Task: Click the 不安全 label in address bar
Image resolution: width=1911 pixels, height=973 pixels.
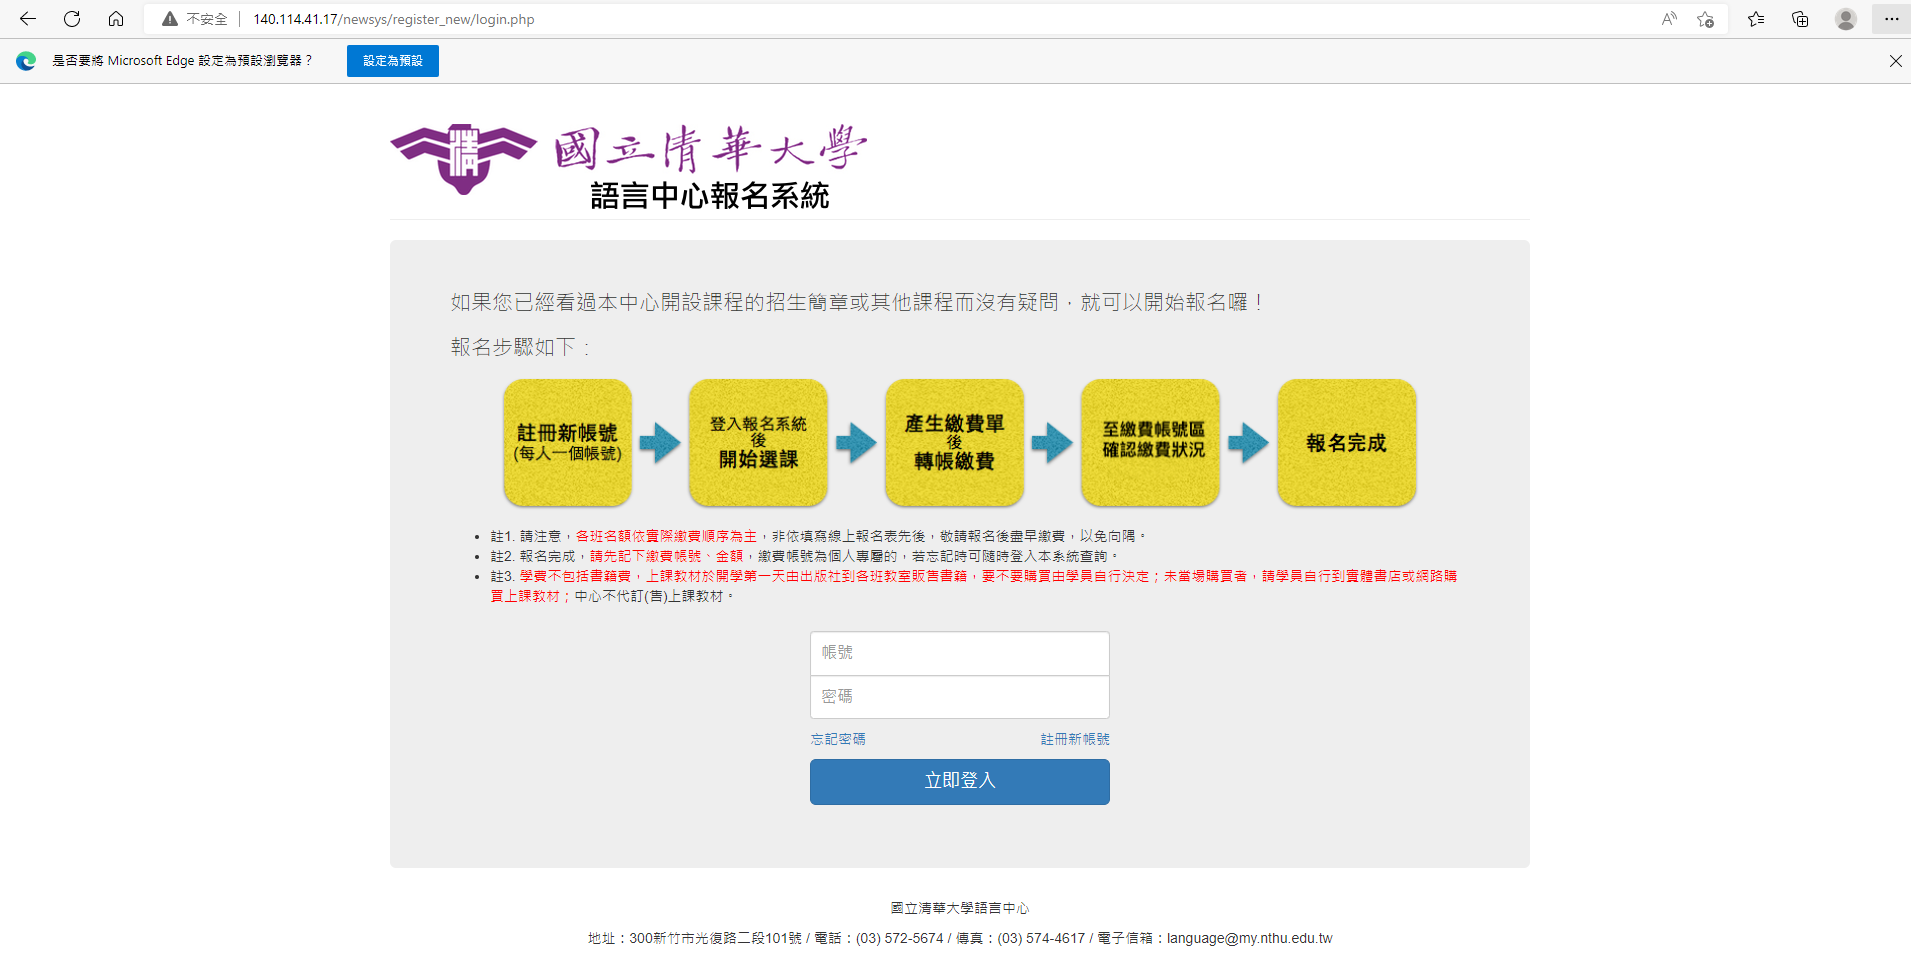Action: (207, 19)
